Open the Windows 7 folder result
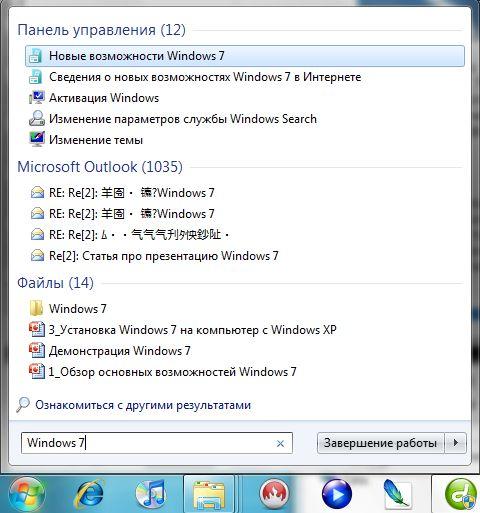Viewport: 480px width, 513px height. point(78,309)
